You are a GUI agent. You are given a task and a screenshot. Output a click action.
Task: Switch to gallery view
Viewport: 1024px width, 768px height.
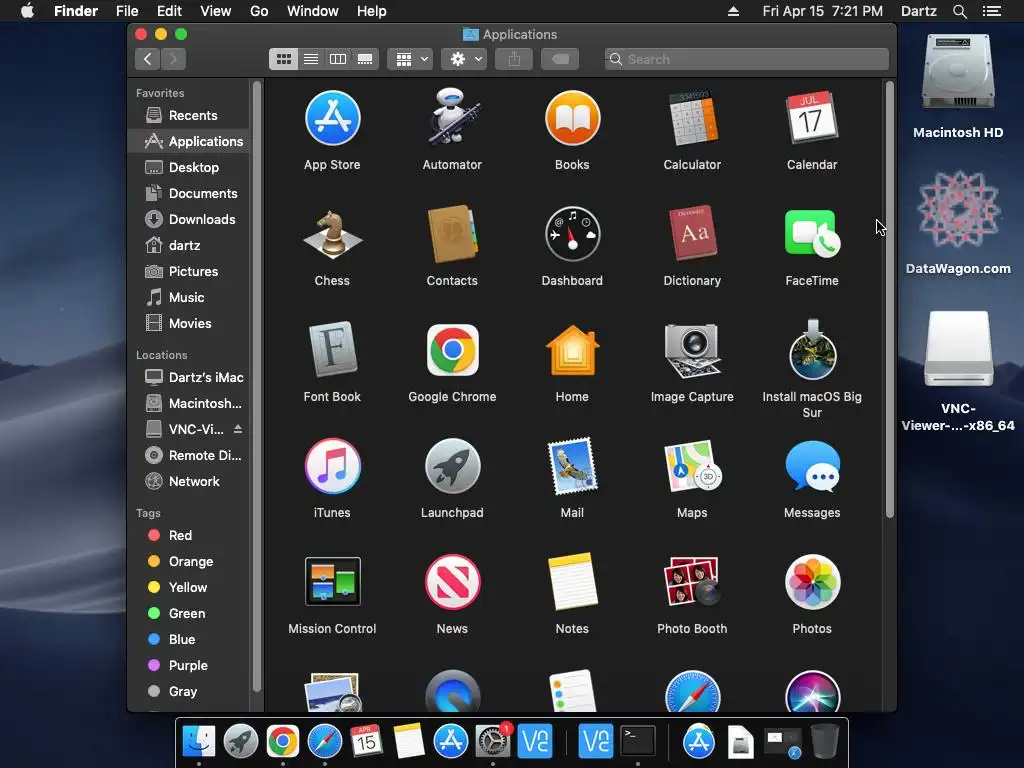(x=365, y=59)
